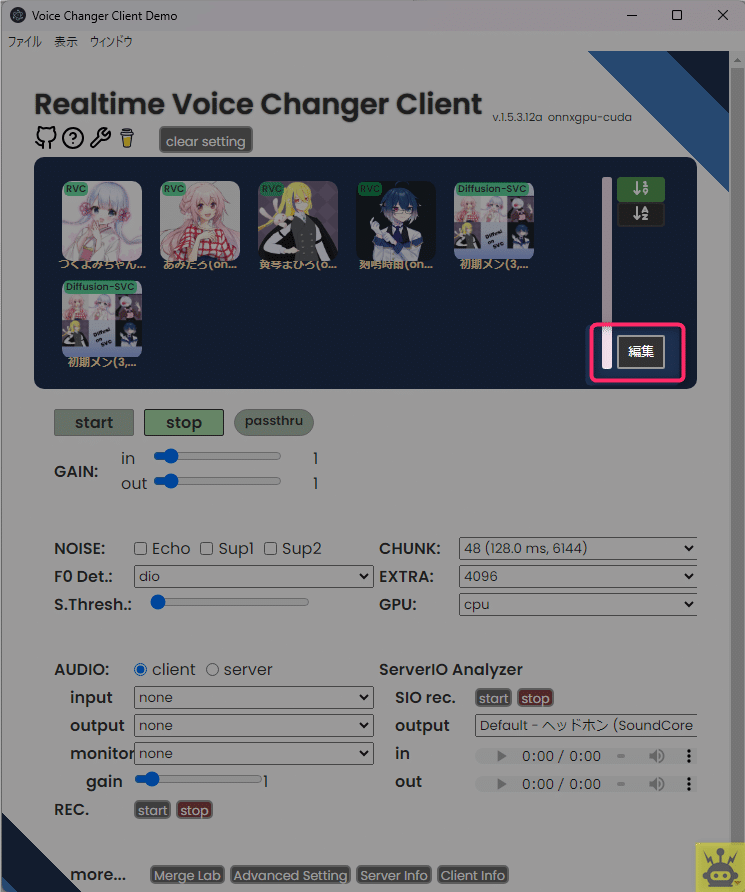Select second-row Diffusion-SVC 初期メン model
The width and height of the screenshot is (745, 892).
coord(102,319)
